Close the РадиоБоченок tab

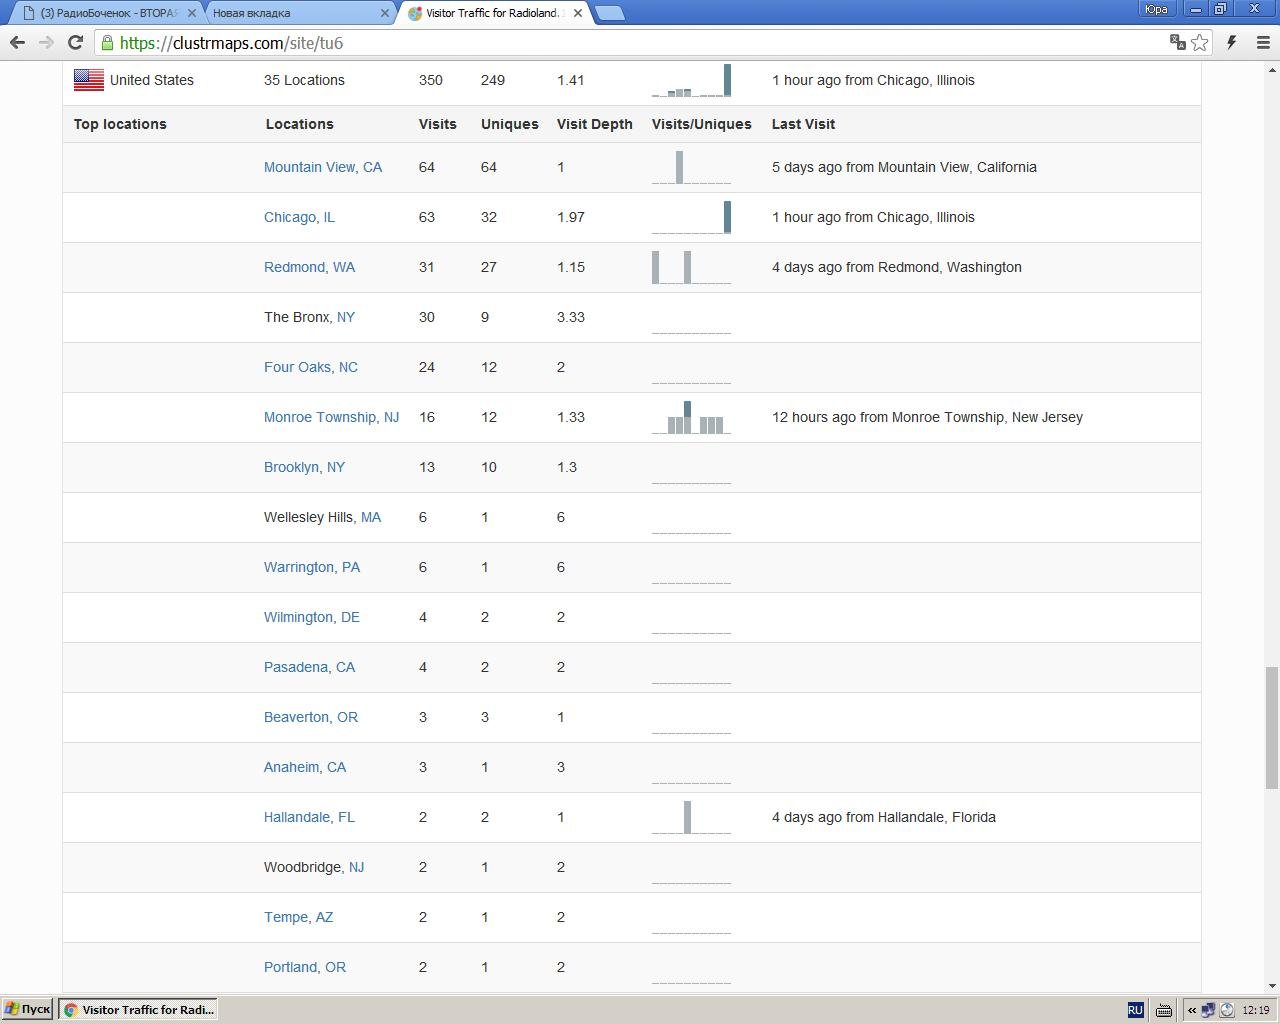192,13
